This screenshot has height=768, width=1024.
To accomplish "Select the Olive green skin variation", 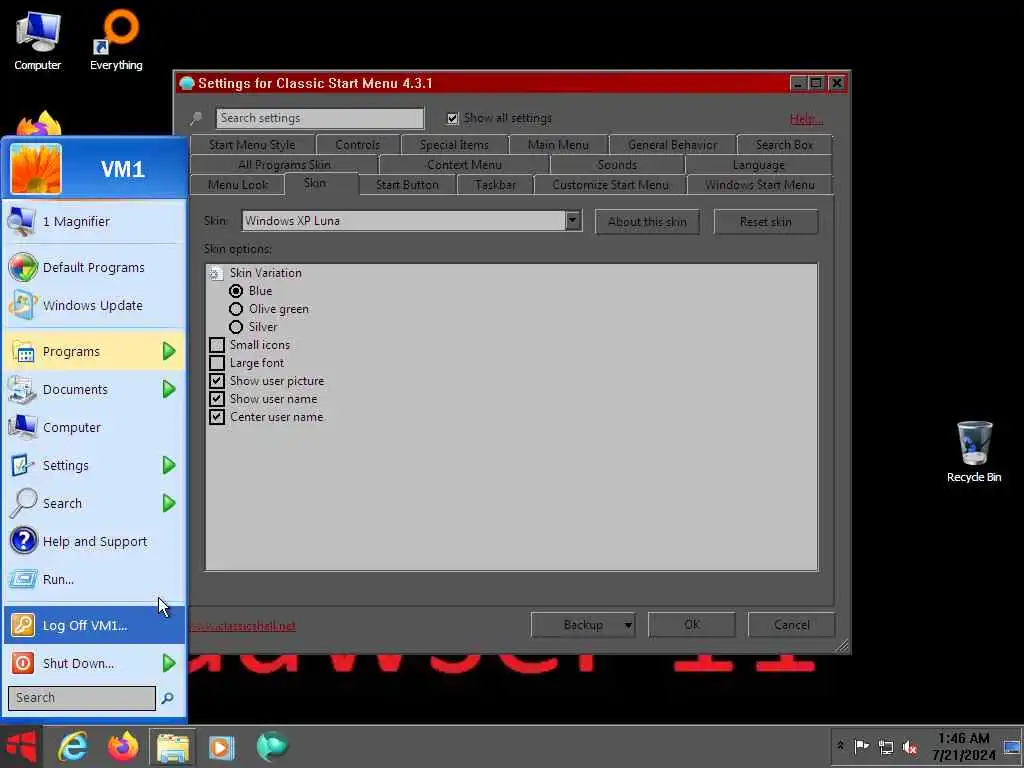I will point(236,309).
